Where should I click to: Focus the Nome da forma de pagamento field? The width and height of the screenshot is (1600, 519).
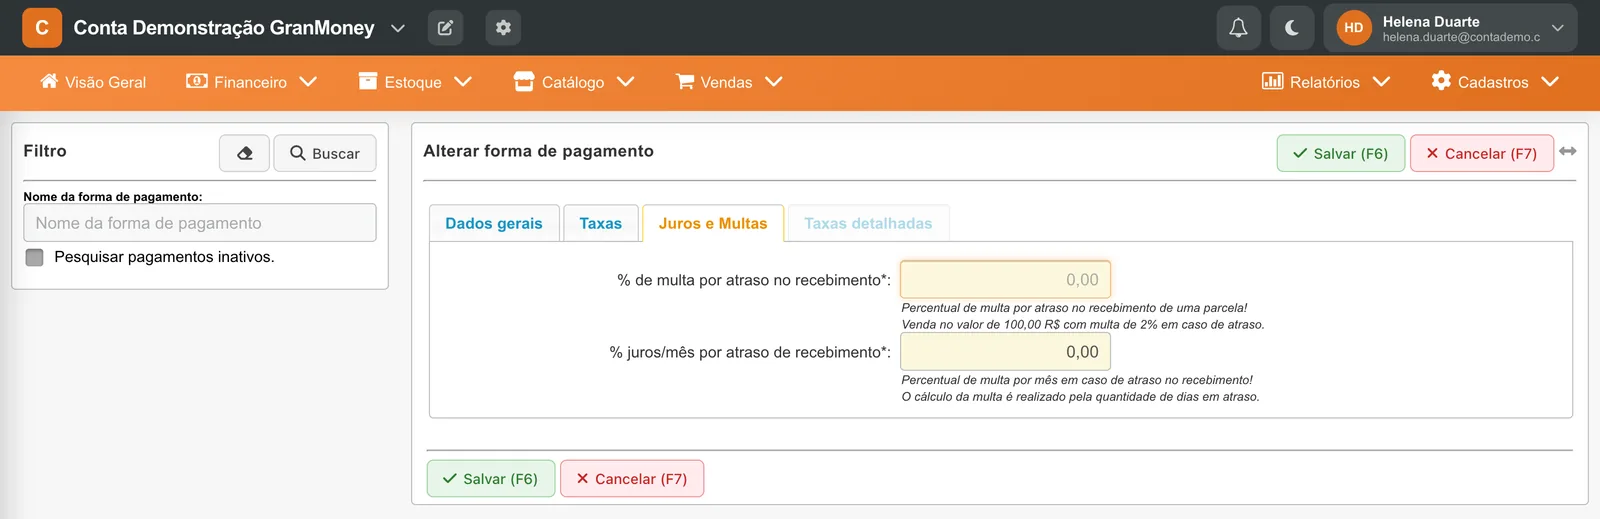pos(200,223)
